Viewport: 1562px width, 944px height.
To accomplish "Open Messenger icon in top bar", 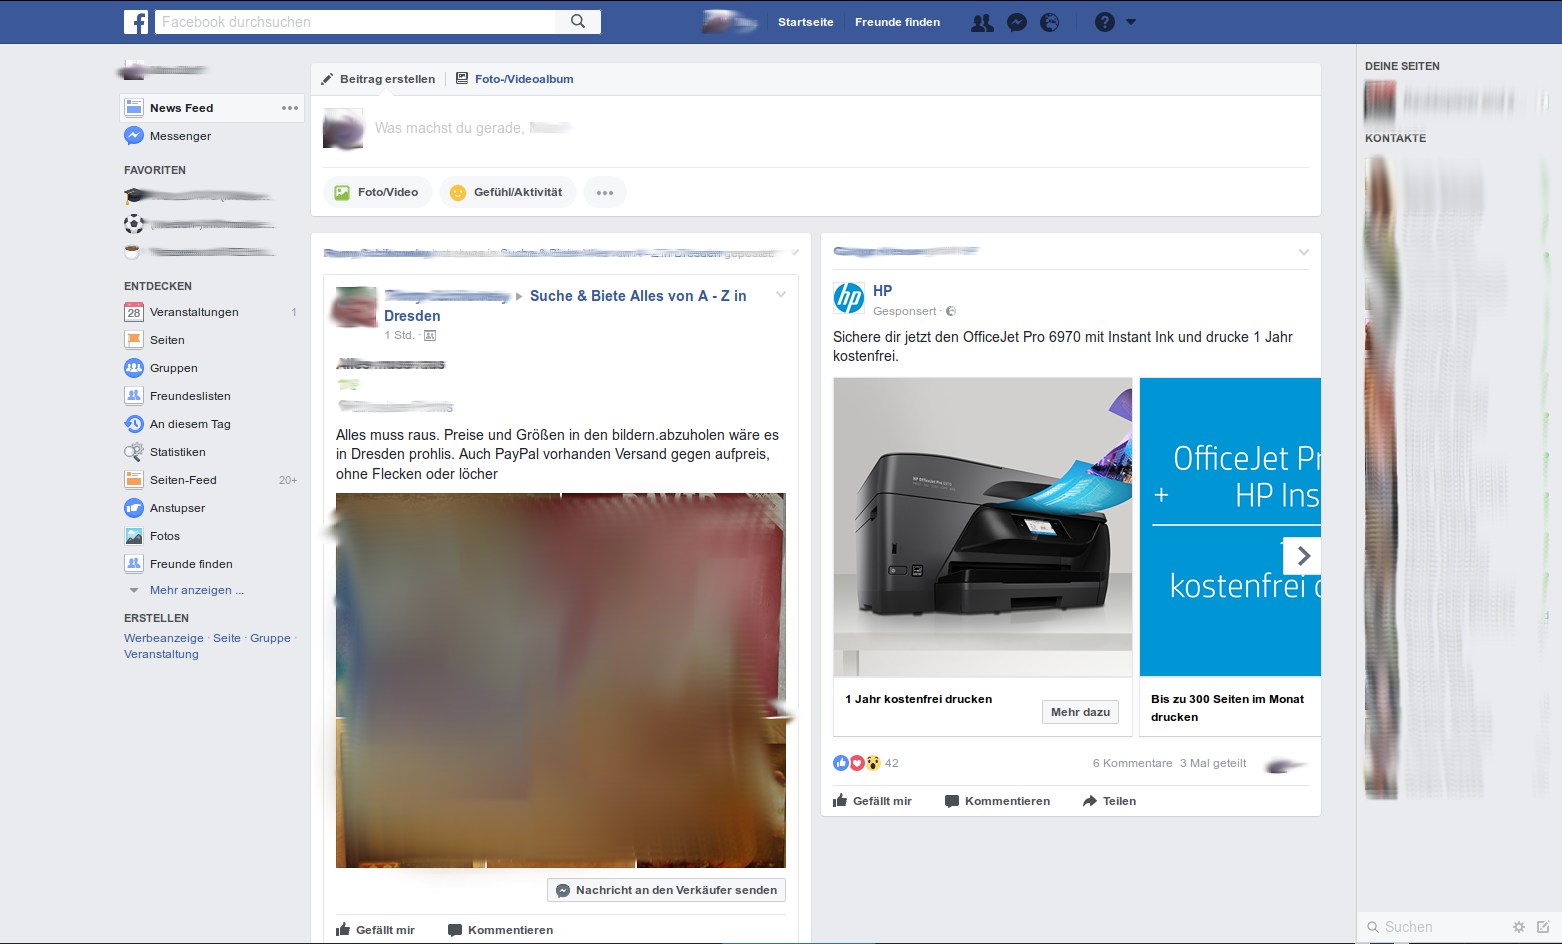I will (x=1017, y=22).
